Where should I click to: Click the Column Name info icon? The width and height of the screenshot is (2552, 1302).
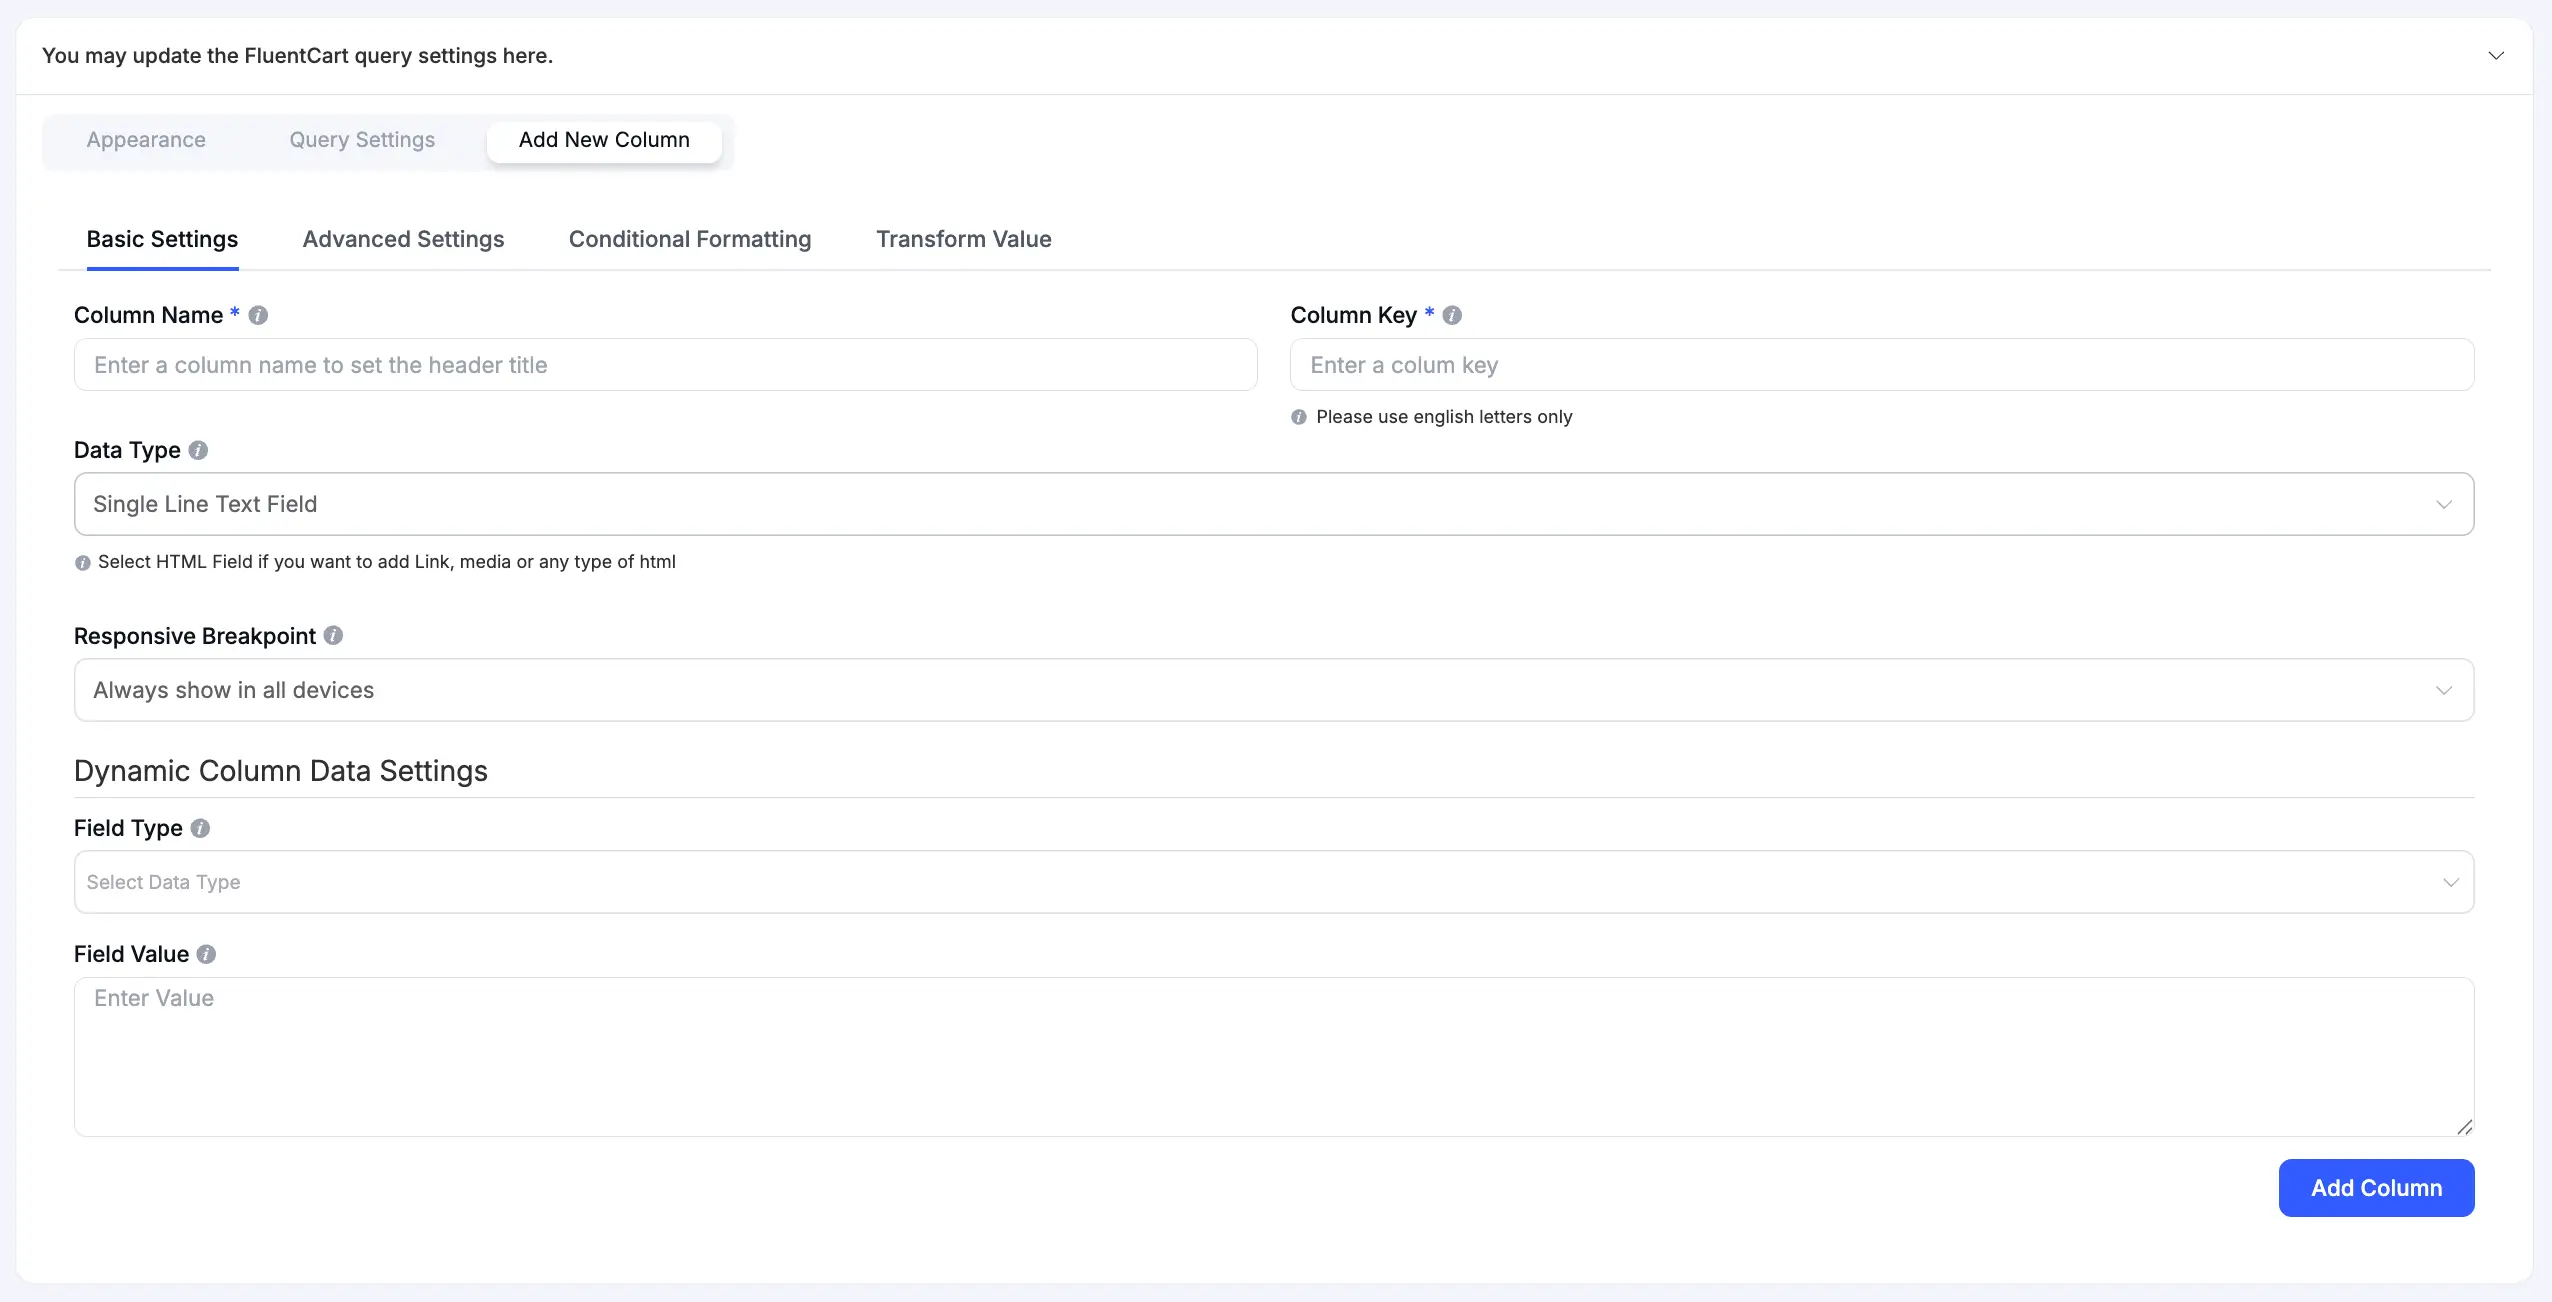(x=258, y=315)
